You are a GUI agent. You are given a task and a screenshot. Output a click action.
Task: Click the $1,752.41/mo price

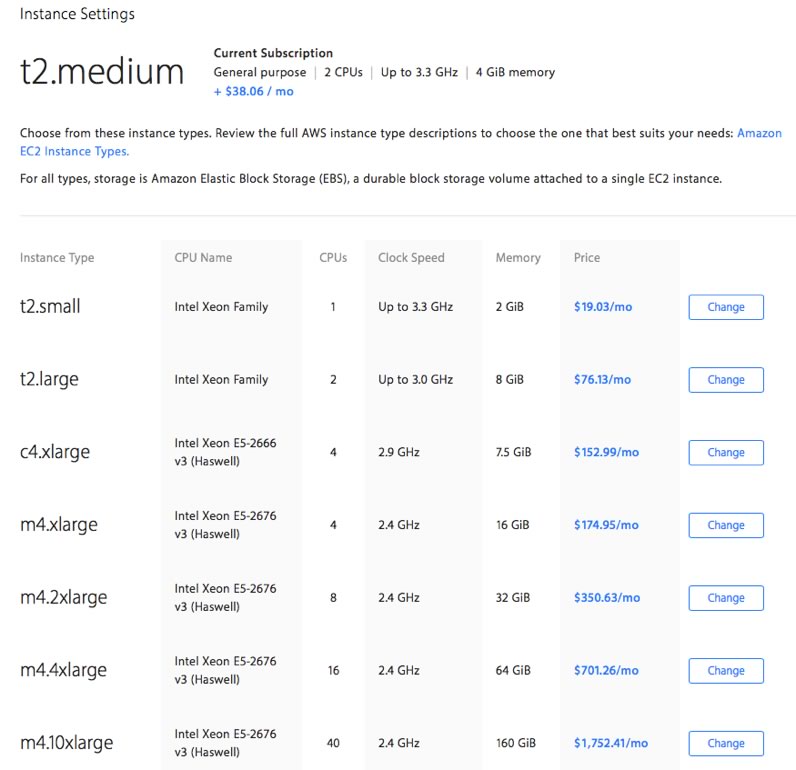pos(611,743)
